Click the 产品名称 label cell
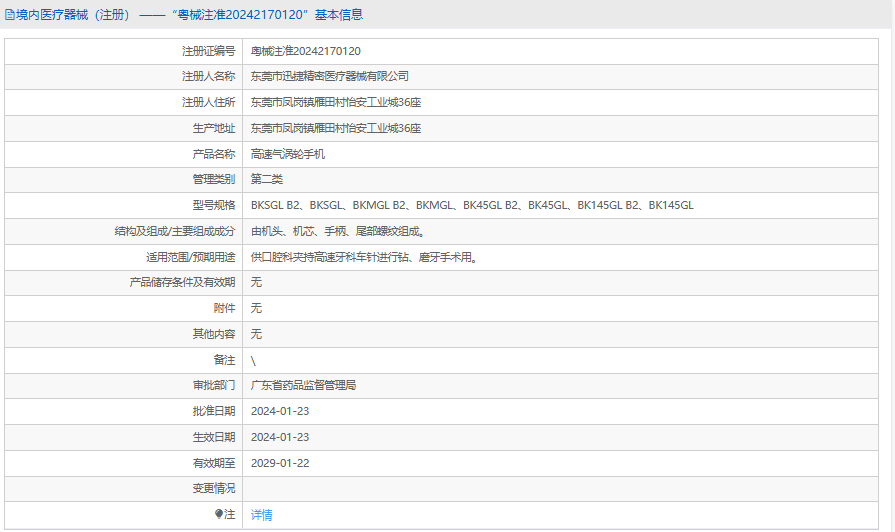895x532 pixels. point(124,154)
